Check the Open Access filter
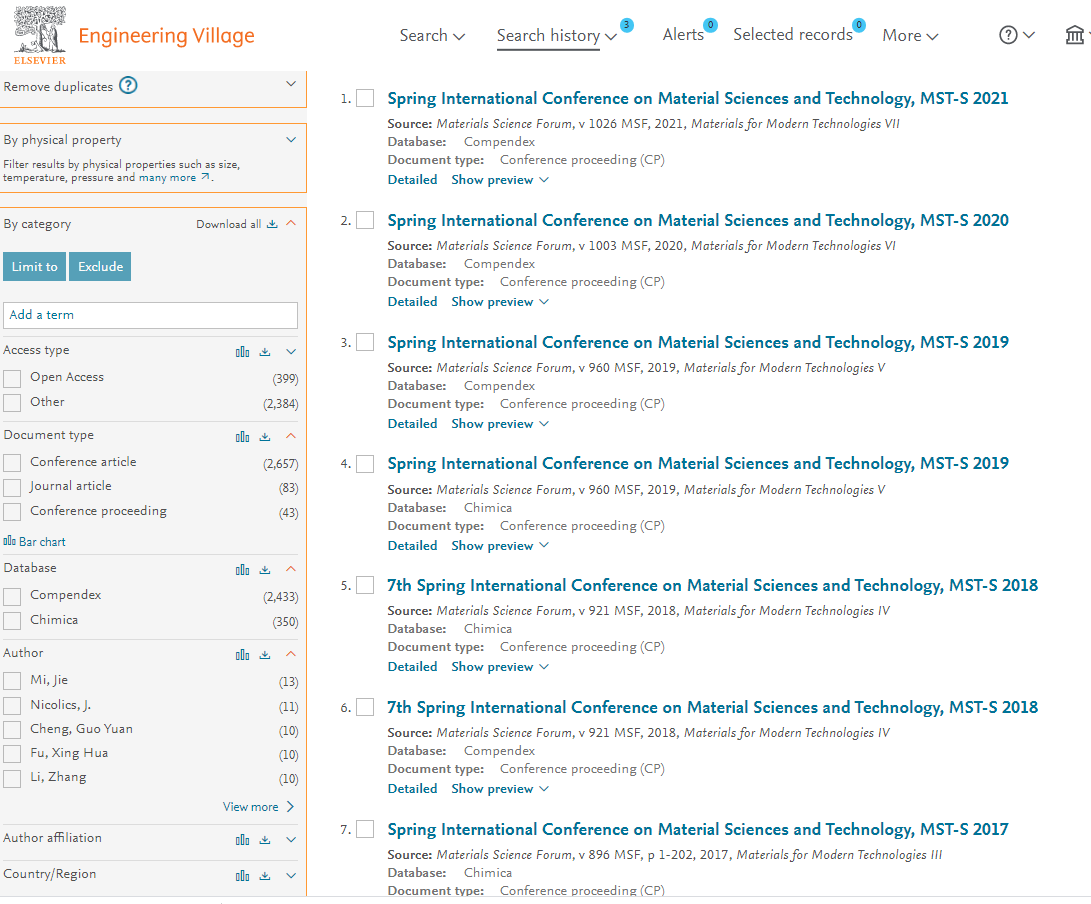Image resolution: width=1091 pixels, height=904 pixels. [12, 379]
